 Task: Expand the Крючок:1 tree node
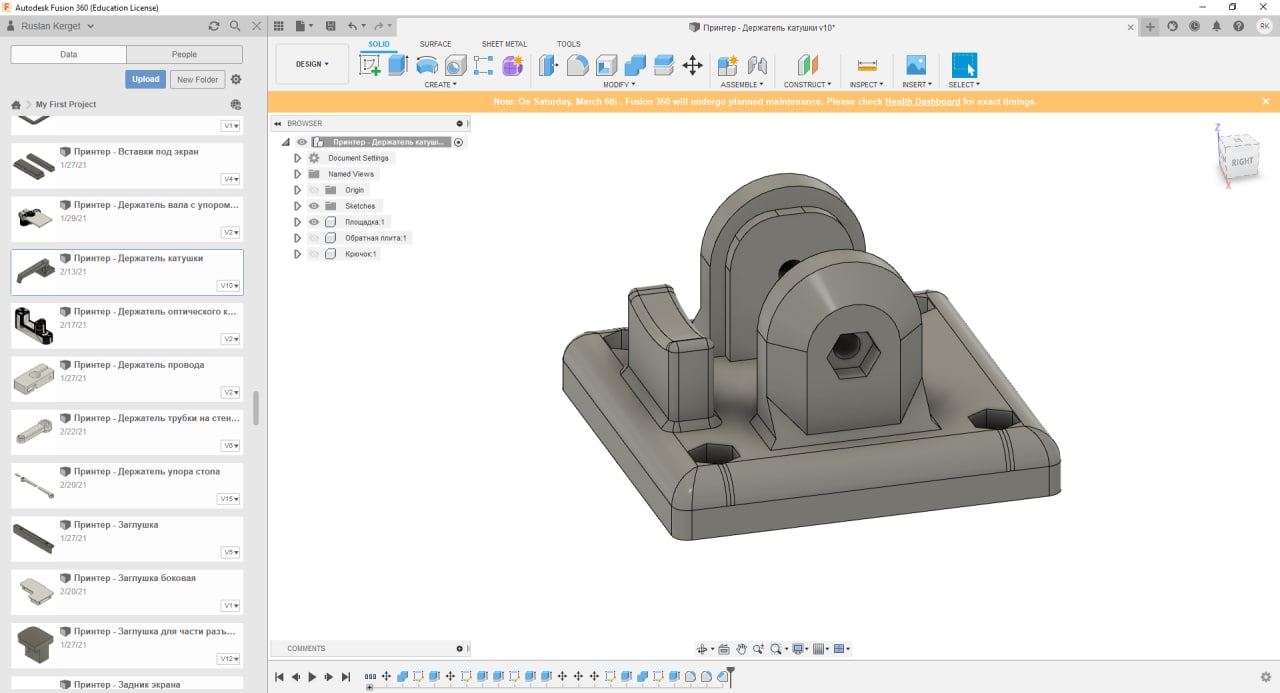tap(297, 254)
